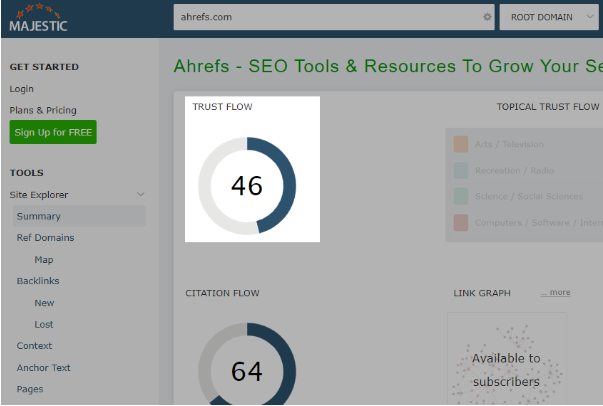This screenshot has width=603, height=406.
Task: Click the Computers / Software color swatch
Action: coord(461,223)
